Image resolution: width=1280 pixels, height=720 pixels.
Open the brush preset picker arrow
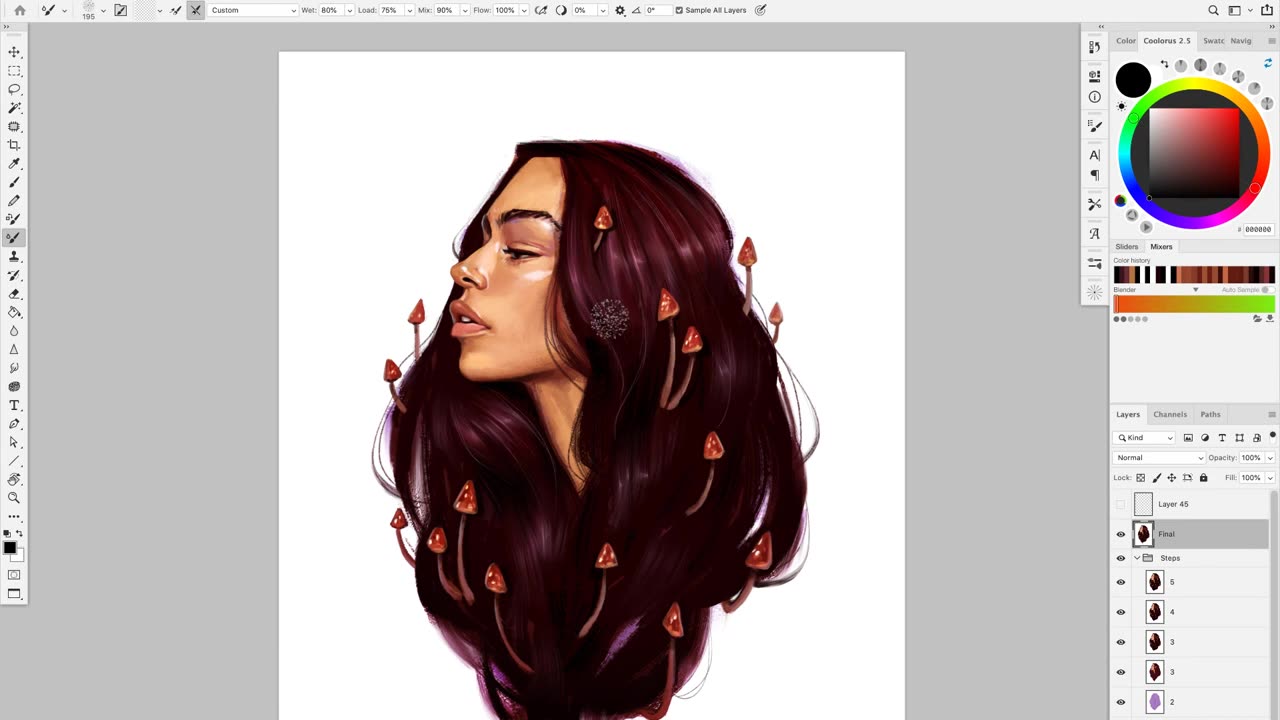tap(103, 10)
